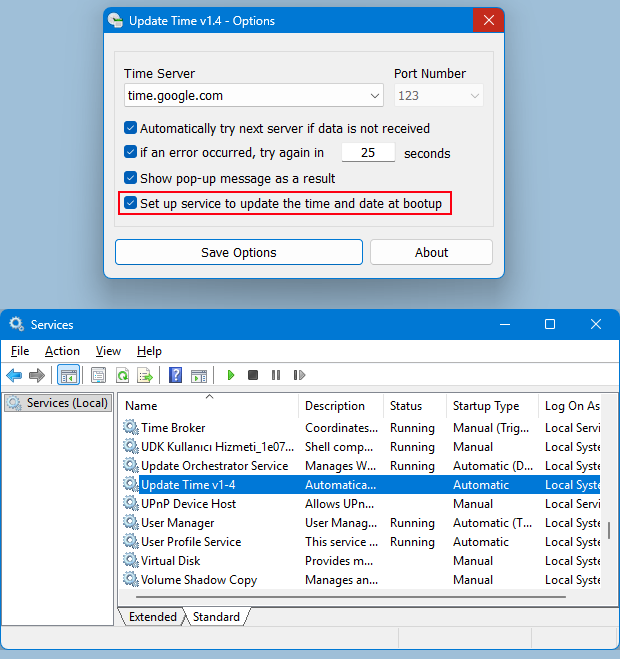Viewport: 620px width, 659px height.
Task: Sort by the Status column header
Action: [x=414, y=406]
